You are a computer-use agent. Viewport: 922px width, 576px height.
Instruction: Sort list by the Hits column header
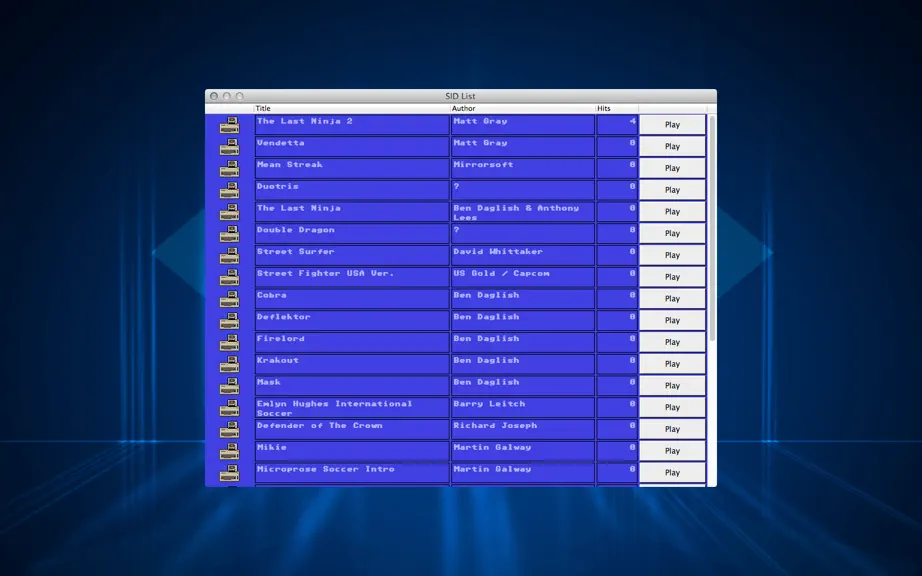[617, 108]
